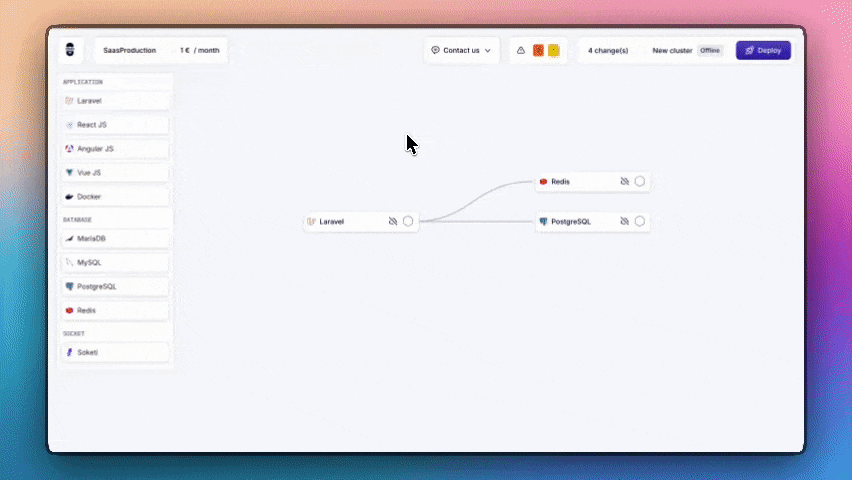Viewport: 852px width, 480px height.
Task: Click the Deploy button
Action: 763,50
